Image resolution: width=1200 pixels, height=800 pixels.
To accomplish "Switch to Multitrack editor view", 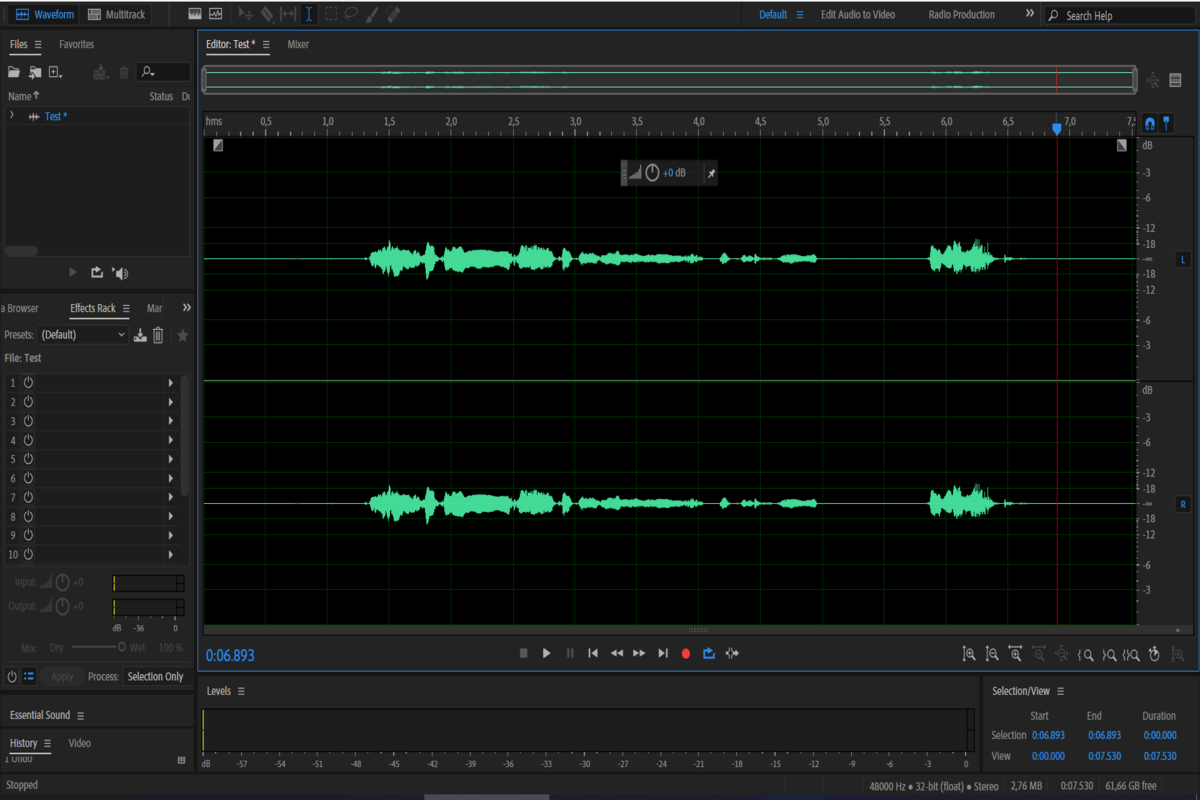I will point(117,15).
